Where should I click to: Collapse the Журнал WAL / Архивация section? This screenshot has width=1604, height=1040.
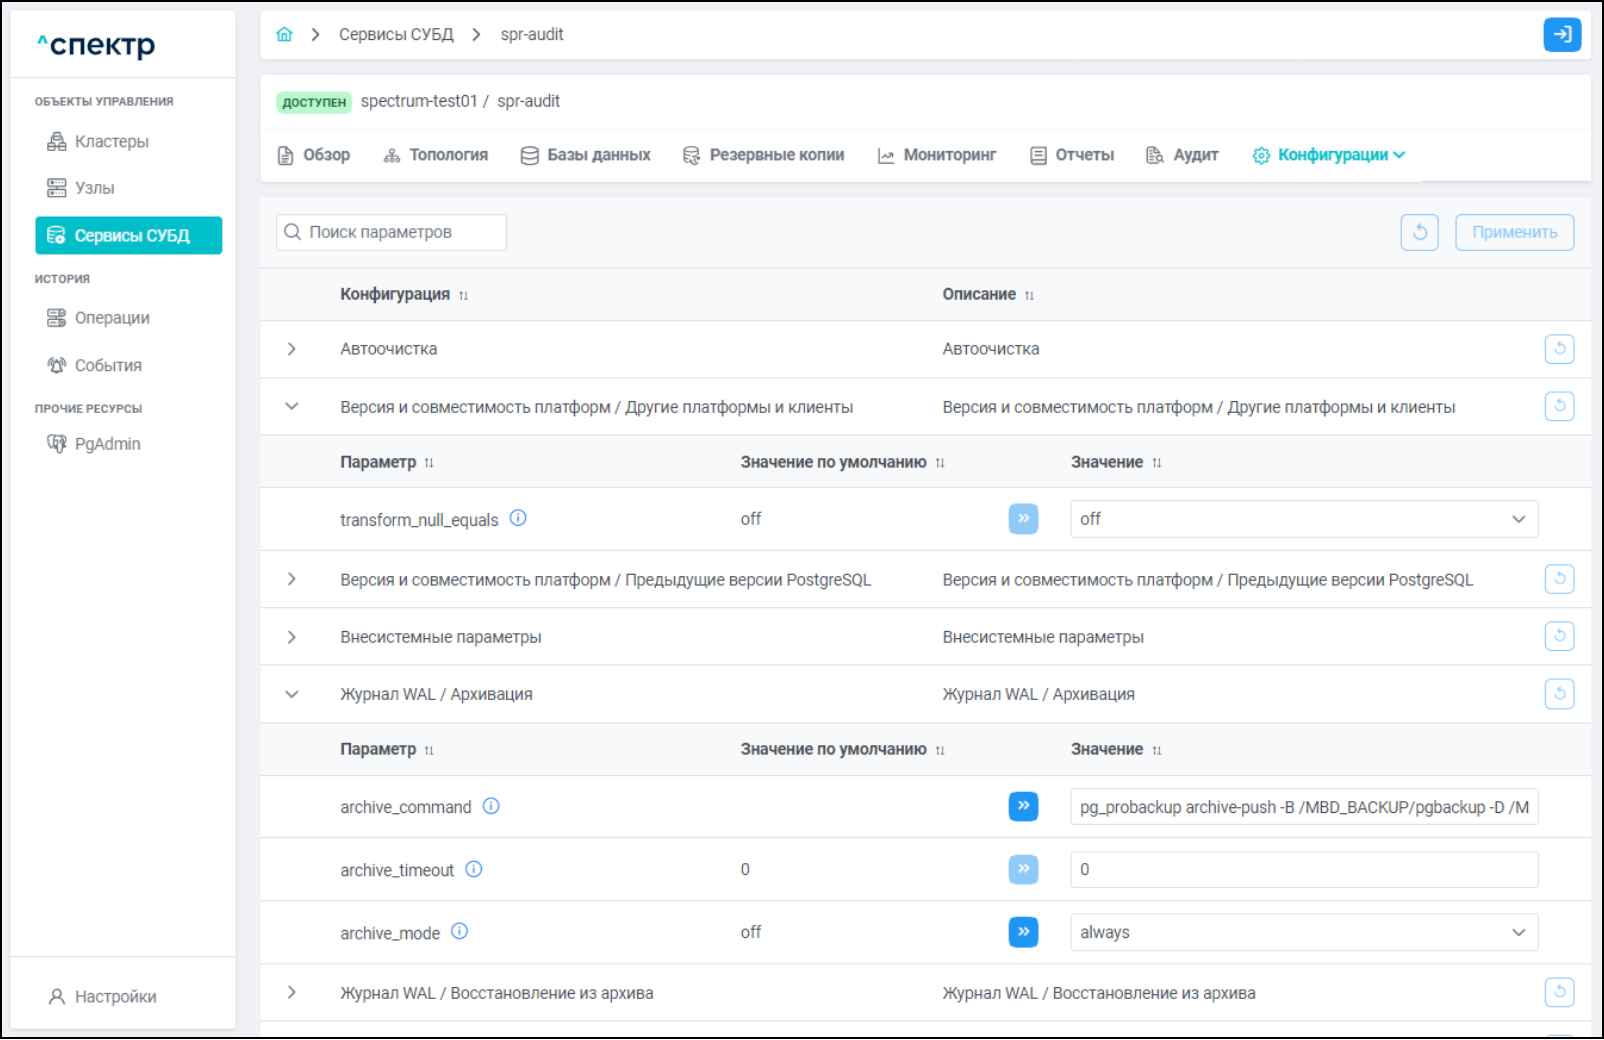[291, 694]
